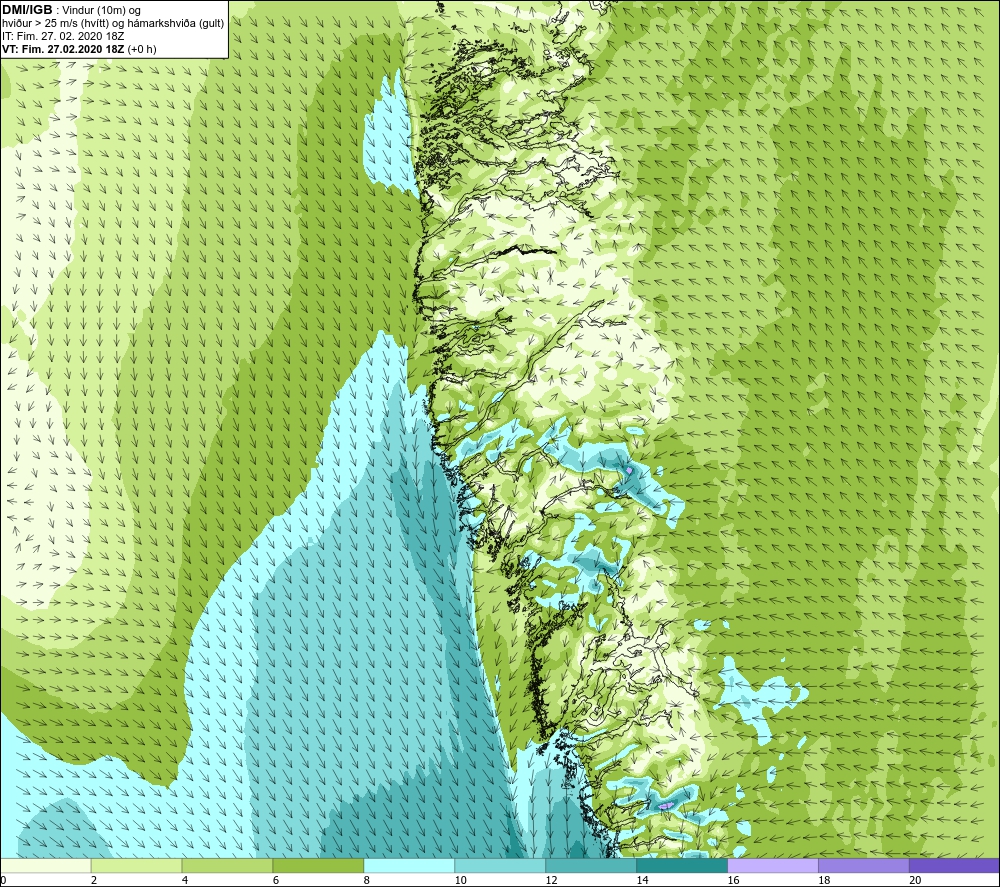The height and width of the screenshot is (887, 1000).
Task: Click the 8–10 m/s pale cyan legend swatch
Action: (409, 866)
